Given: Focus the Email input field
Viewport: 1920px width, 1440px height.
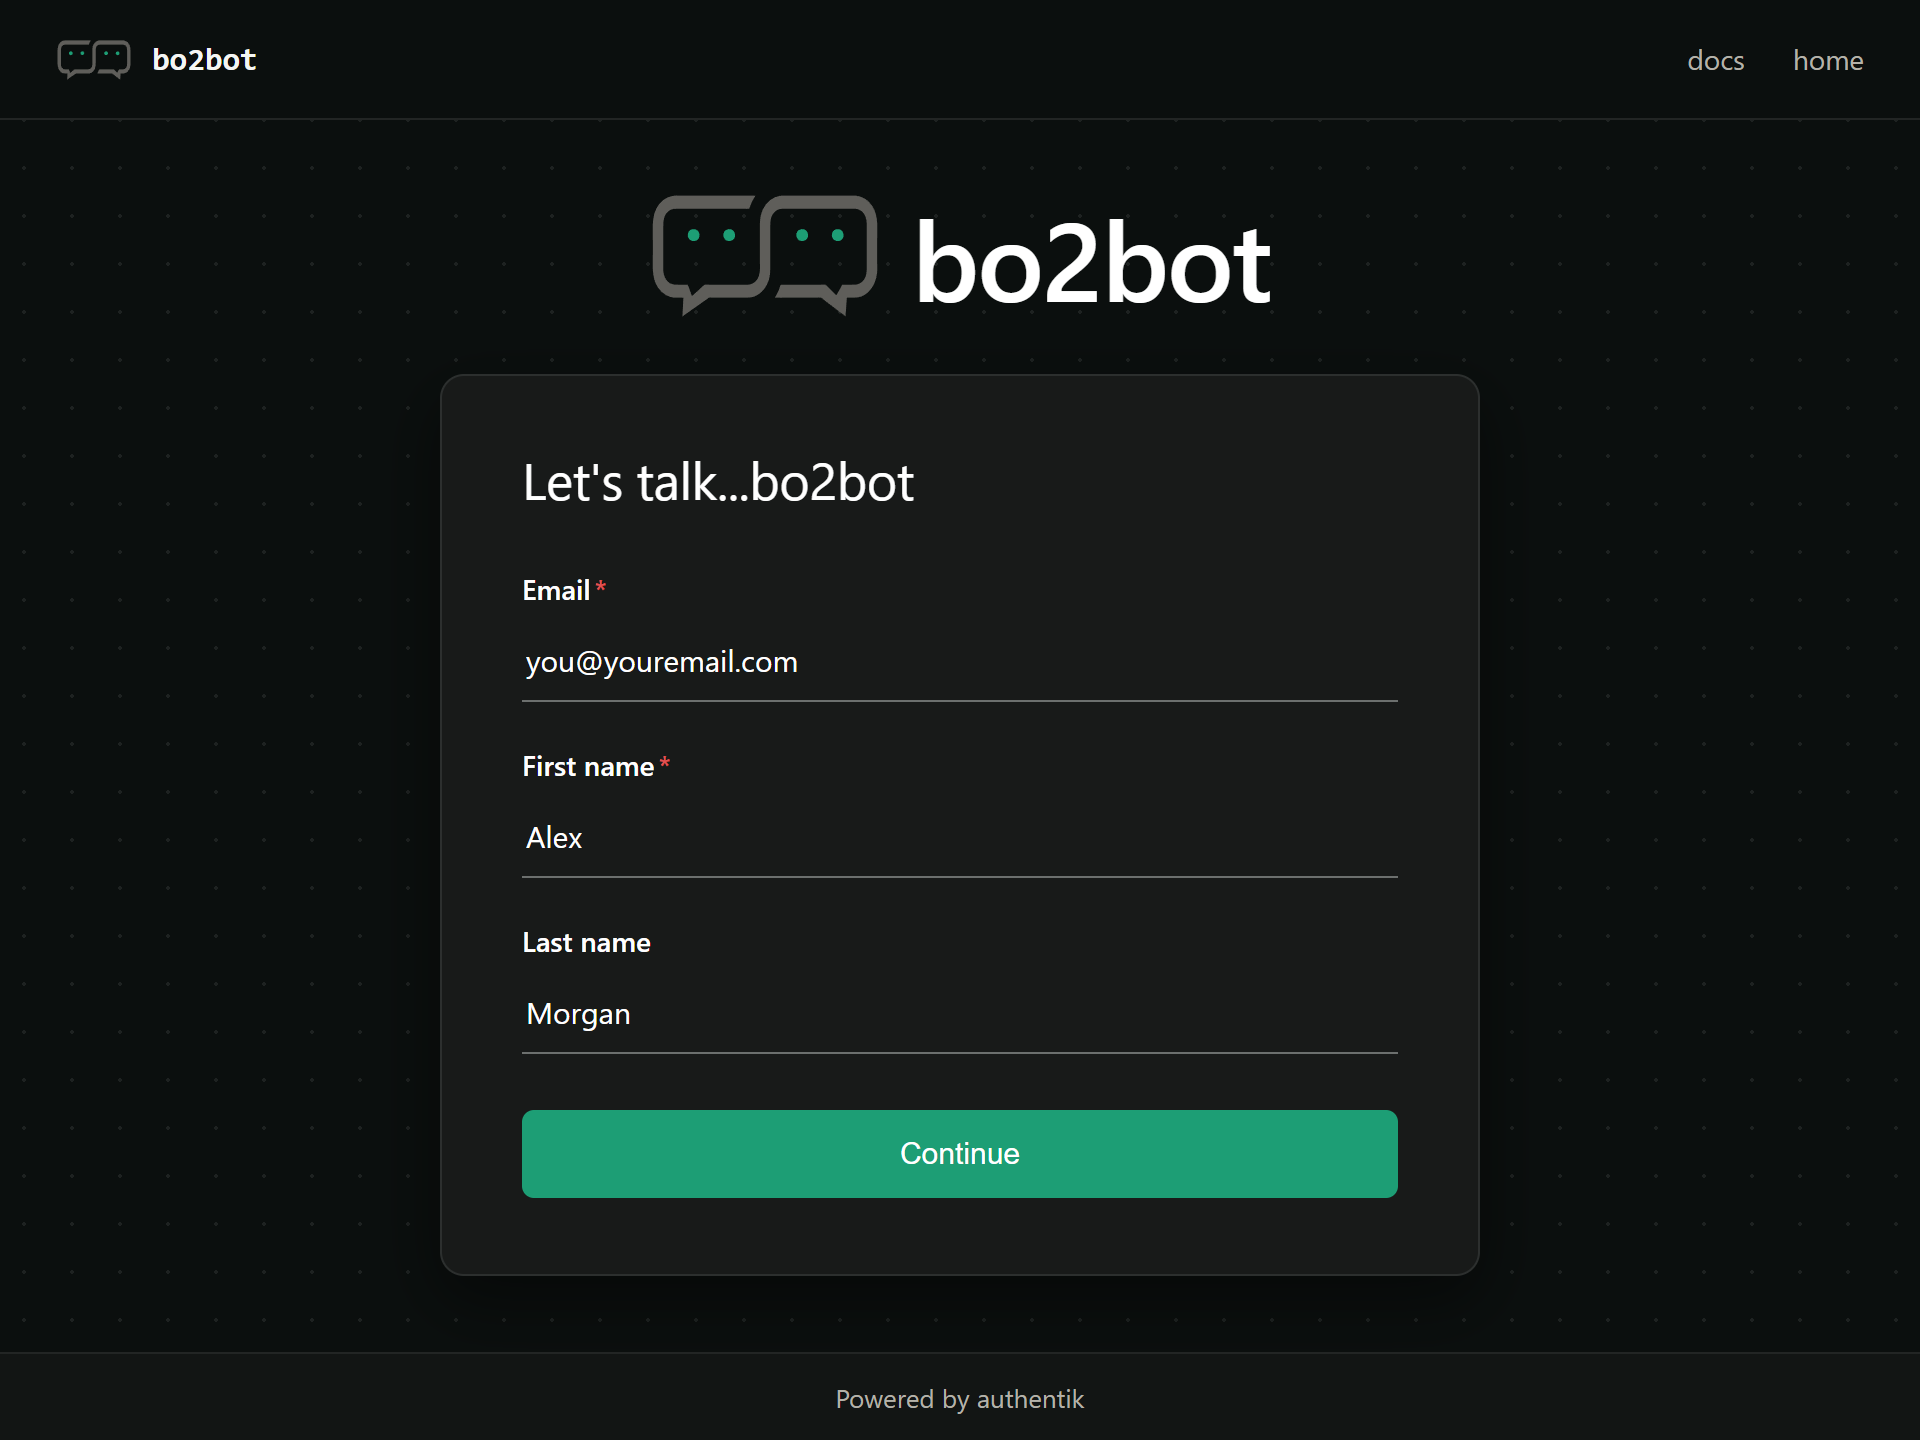Looking at the screenshot, I should pos(960,662).
